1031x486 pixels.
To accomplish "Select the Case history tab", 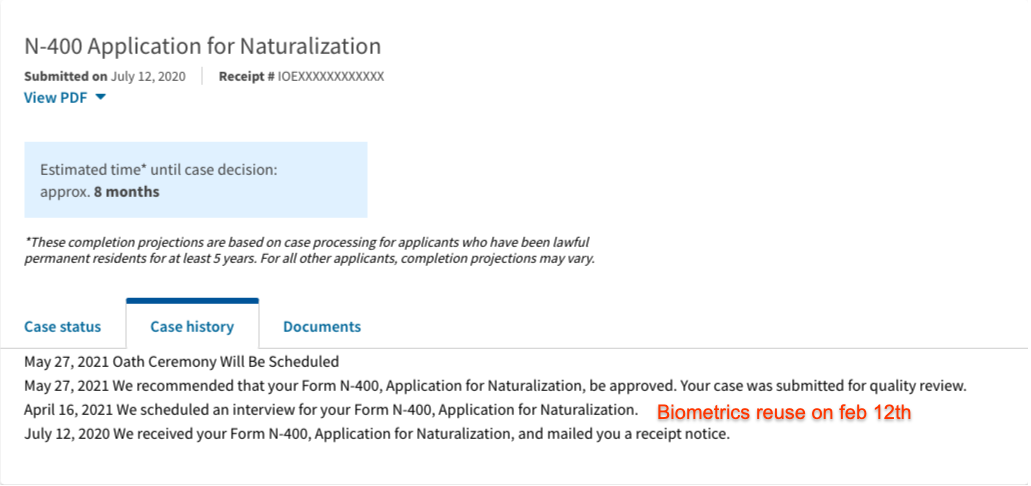I will (x=192, y=326).
